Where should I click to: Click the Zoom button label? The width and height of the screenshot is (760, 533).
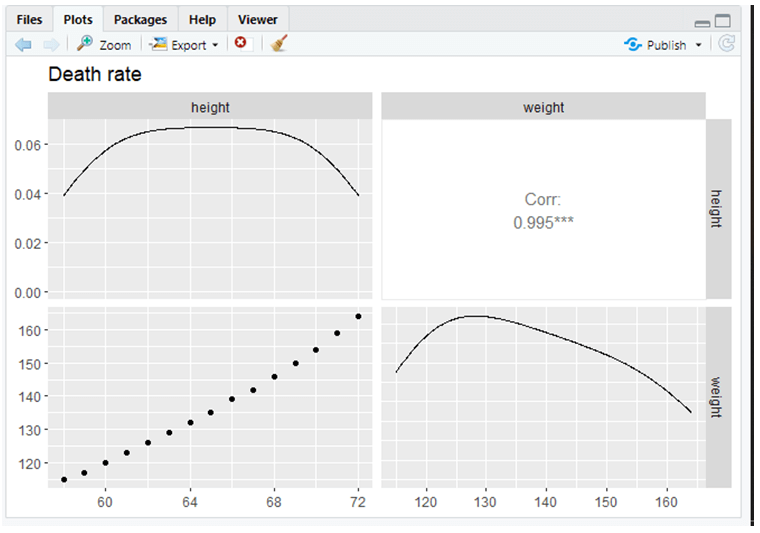[x=115, y=45]
